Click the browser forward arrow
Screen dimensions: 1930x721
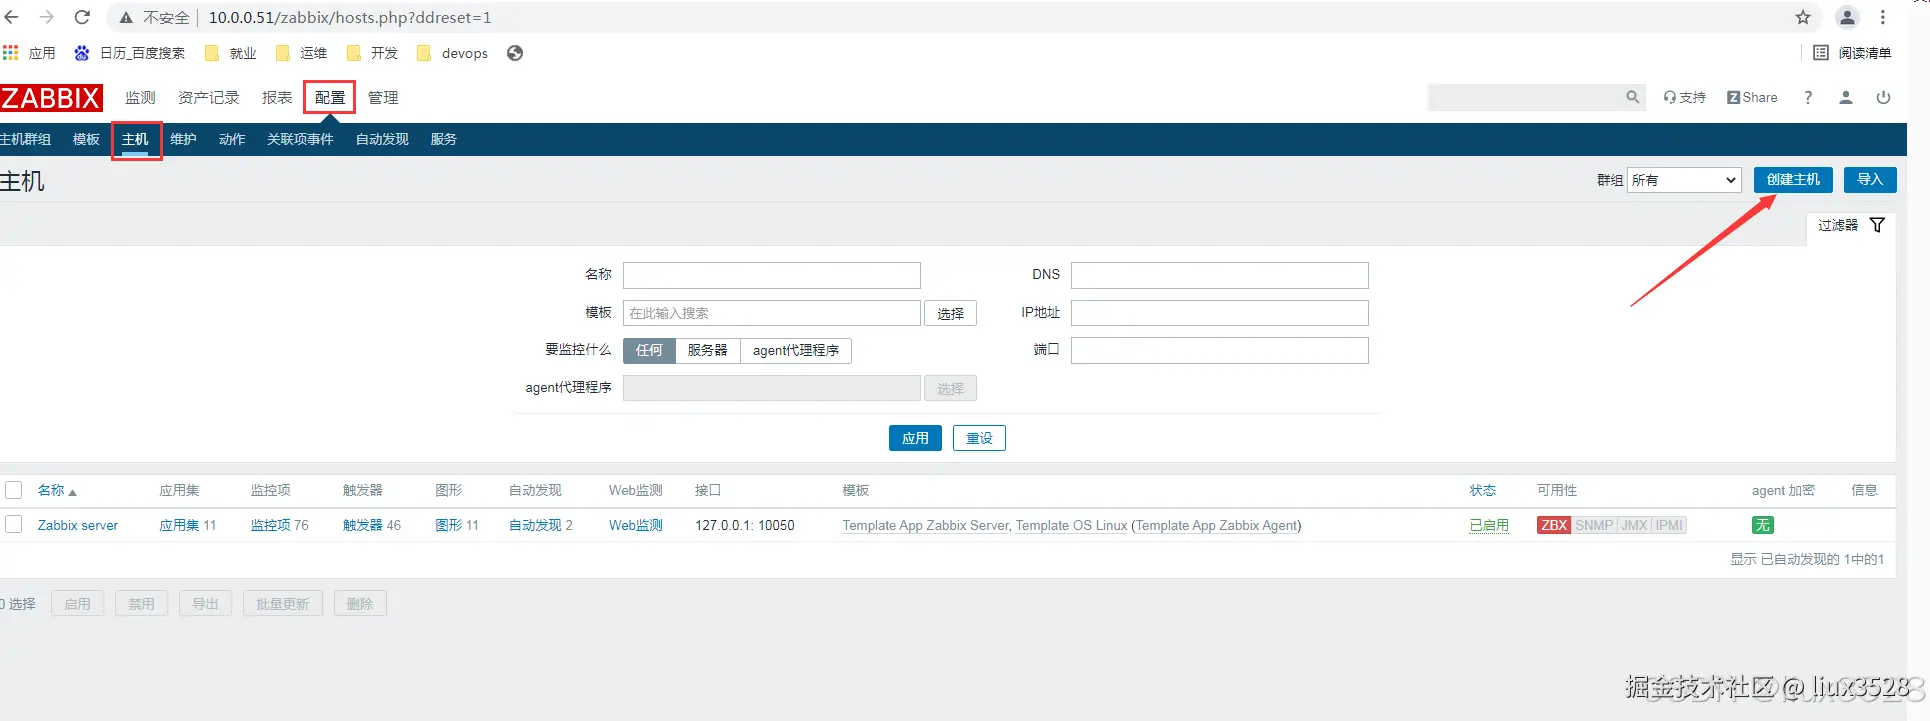coord(46,17)
